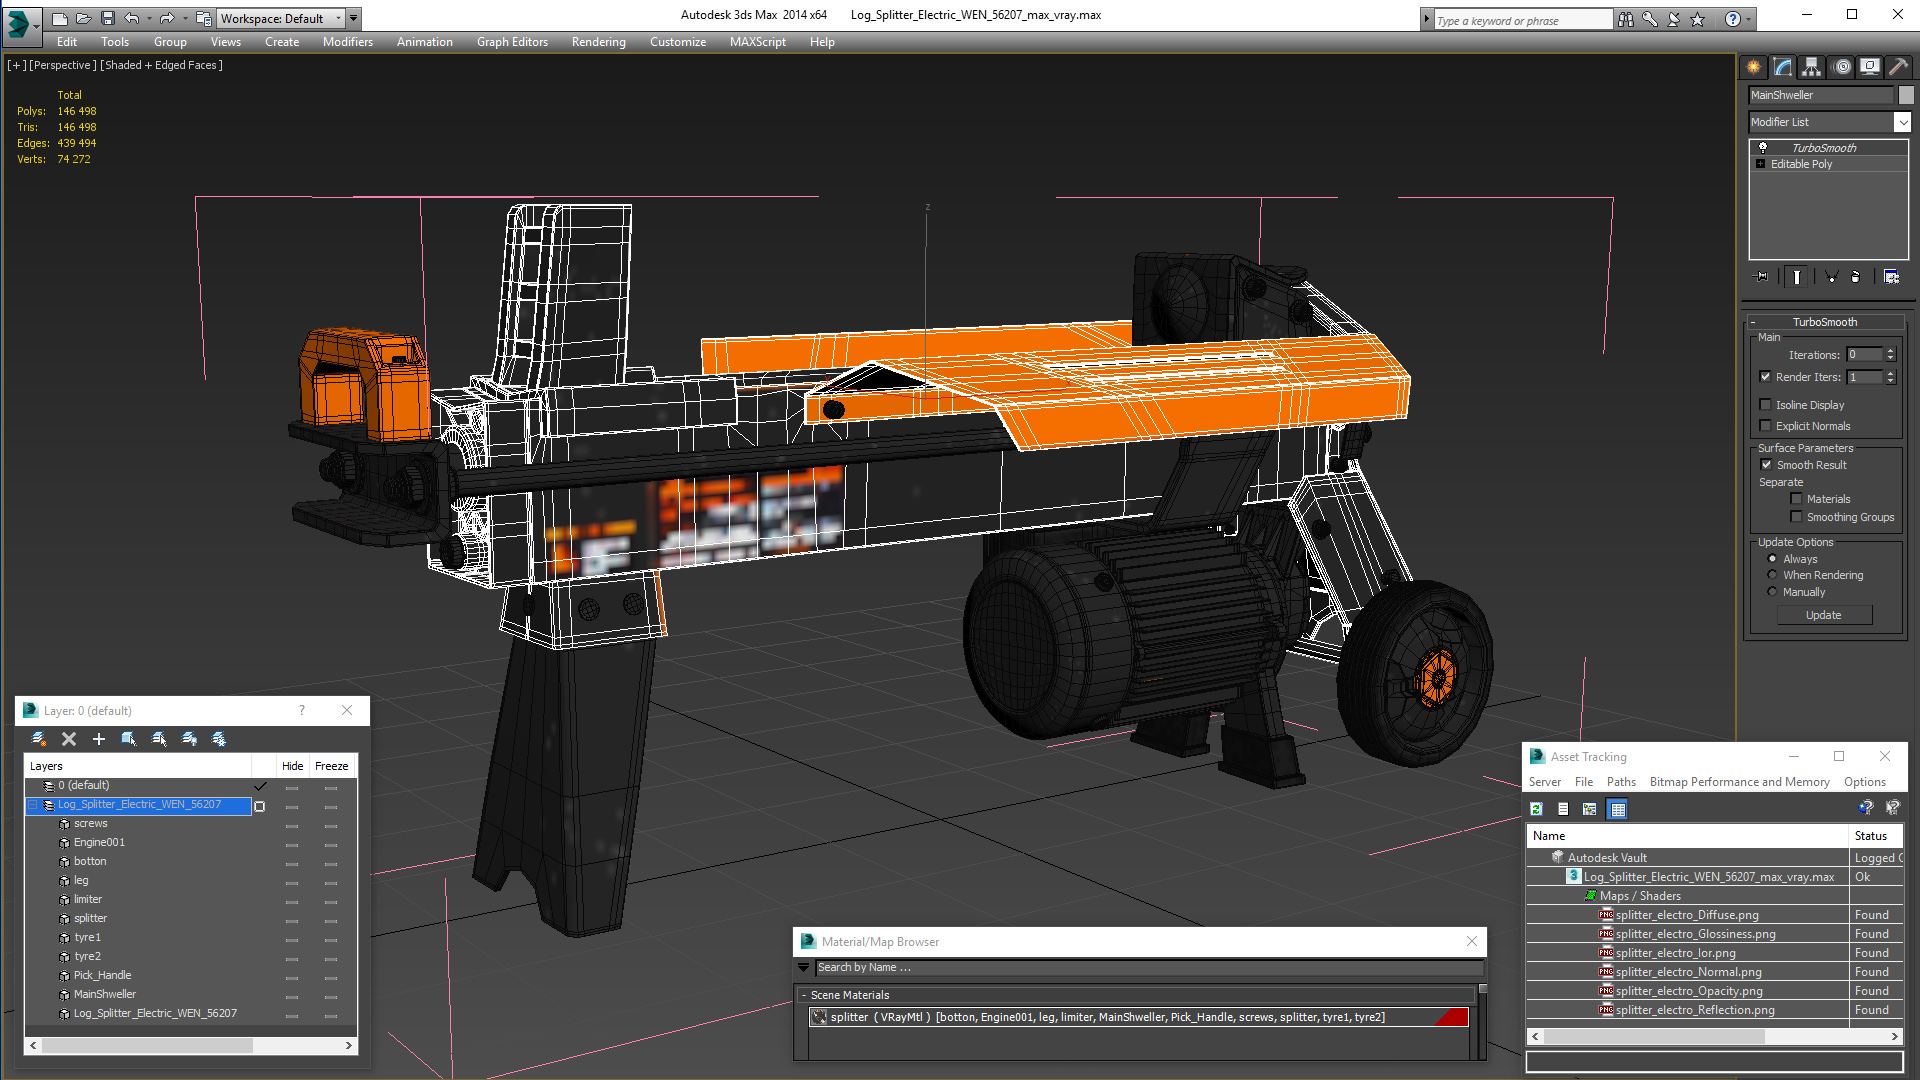Screen dimensions: 1920x1080
Task: Open Bitmap Performance and Memory menu in Asset Tracking
Action: coord(1739,782)
